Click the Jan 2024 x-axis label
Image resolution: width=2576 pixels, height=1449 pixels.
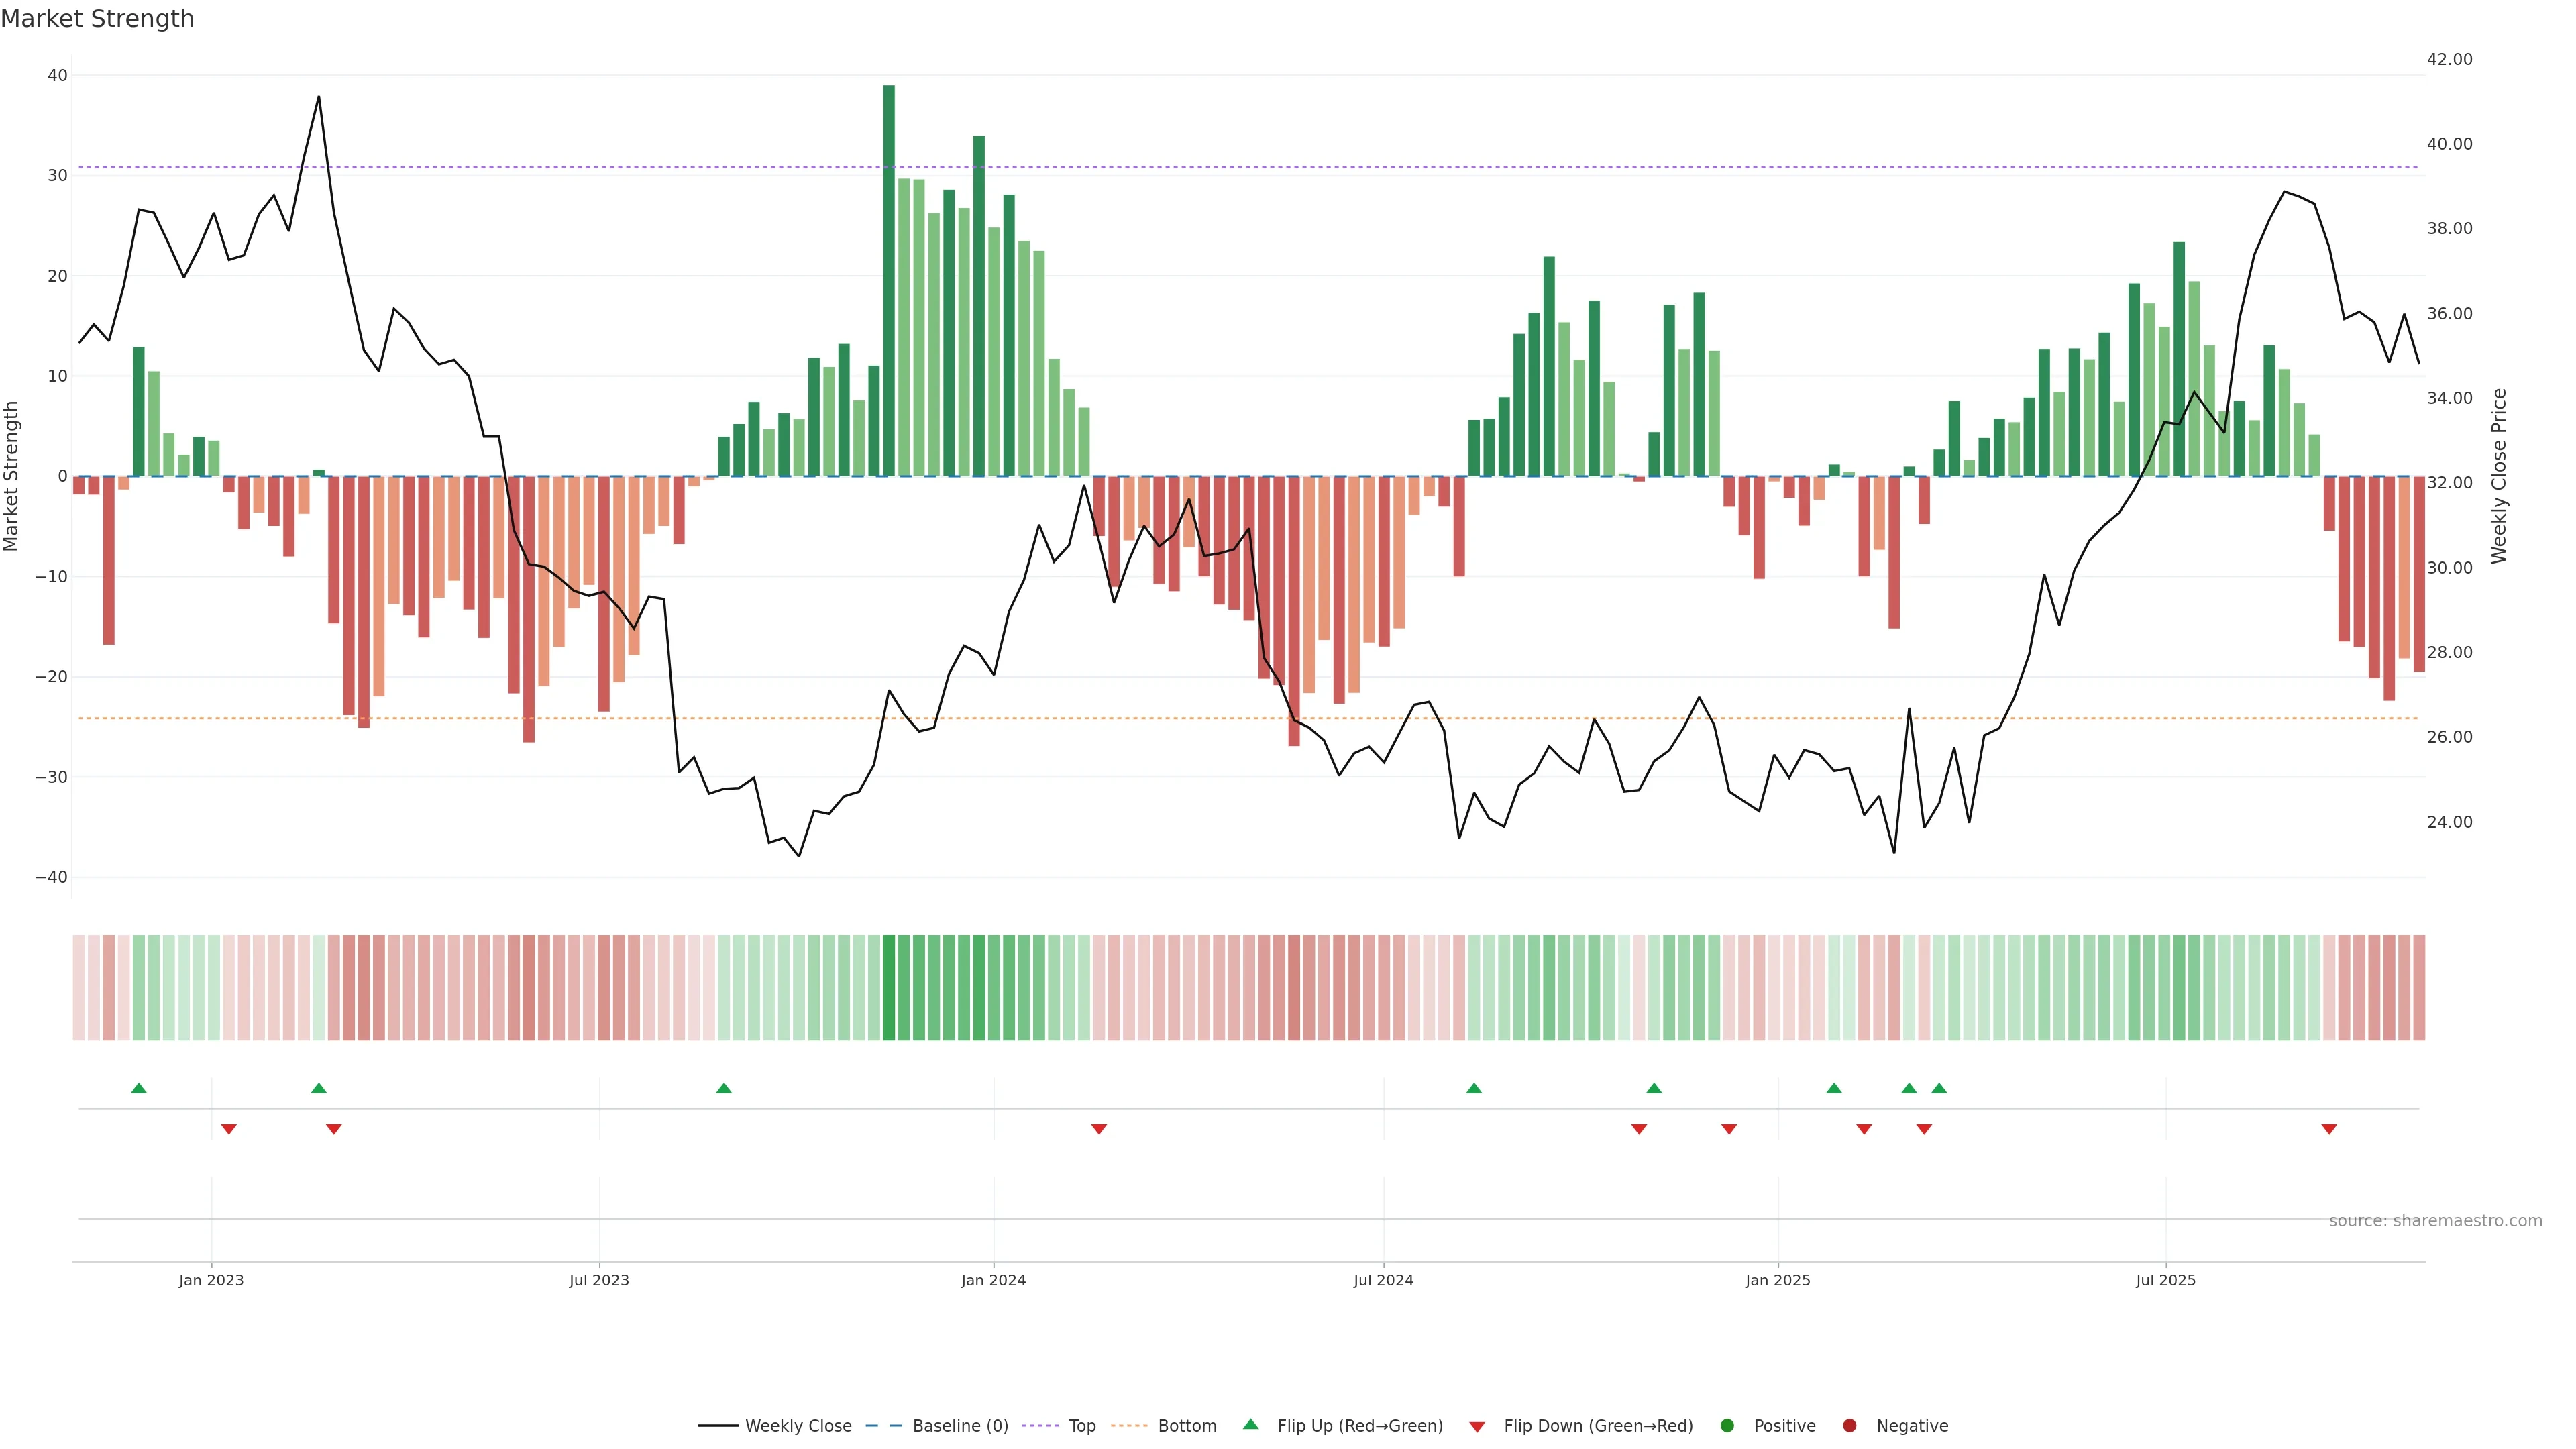993,1280
